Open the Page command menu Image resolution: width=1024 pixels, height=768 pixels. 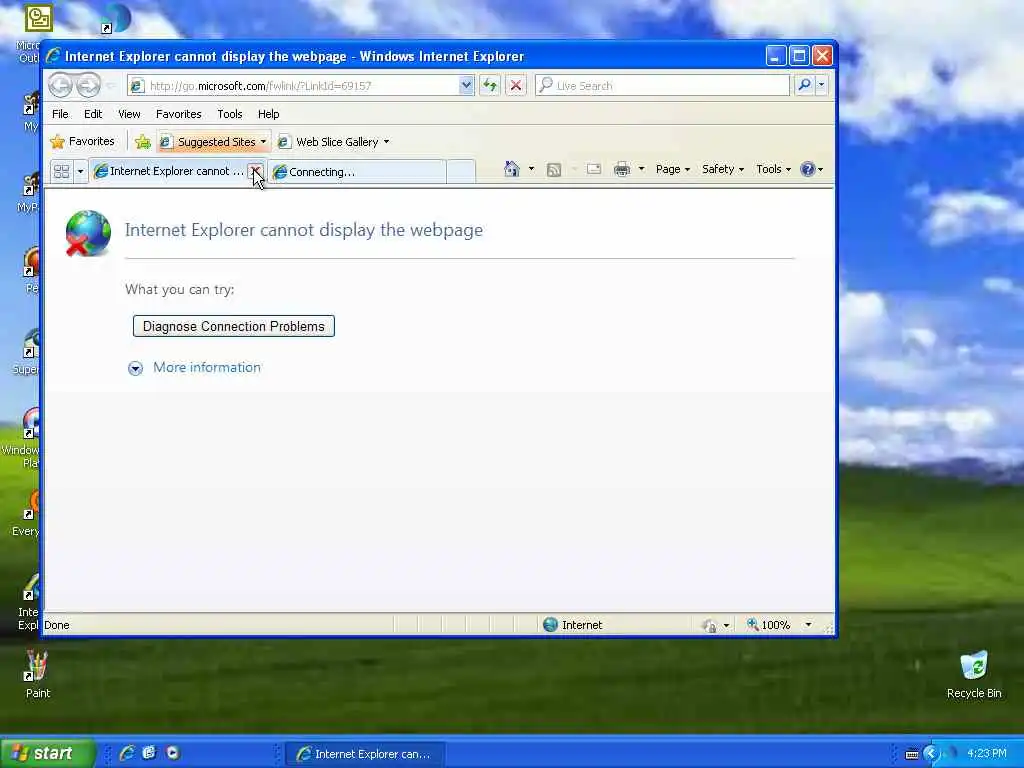[673, 169]
